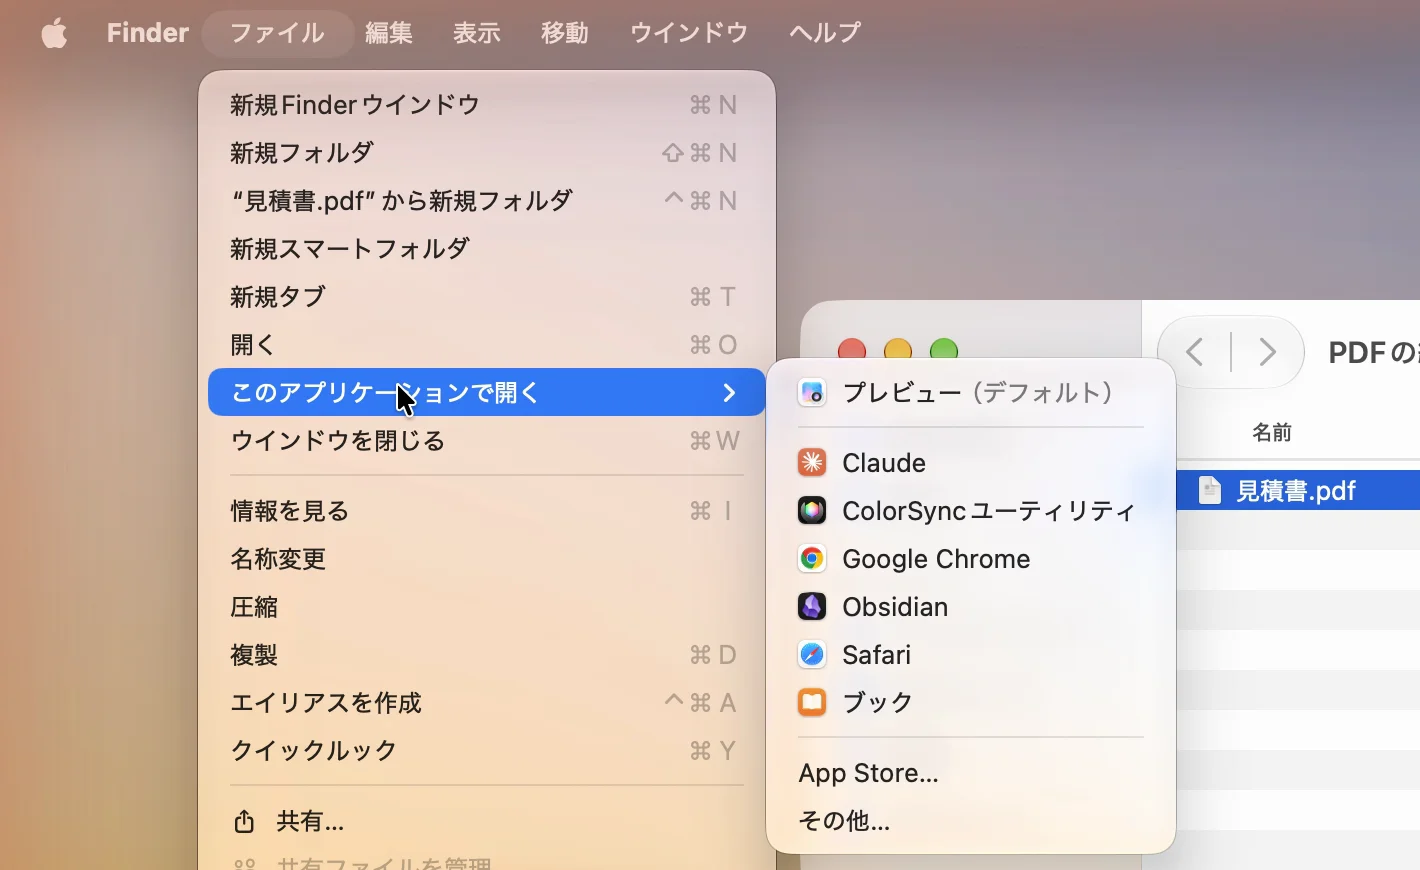Viewport: 1420px width, 870px height.
Task: Open the Apple menu icon
Action: (x=54, y=33)
